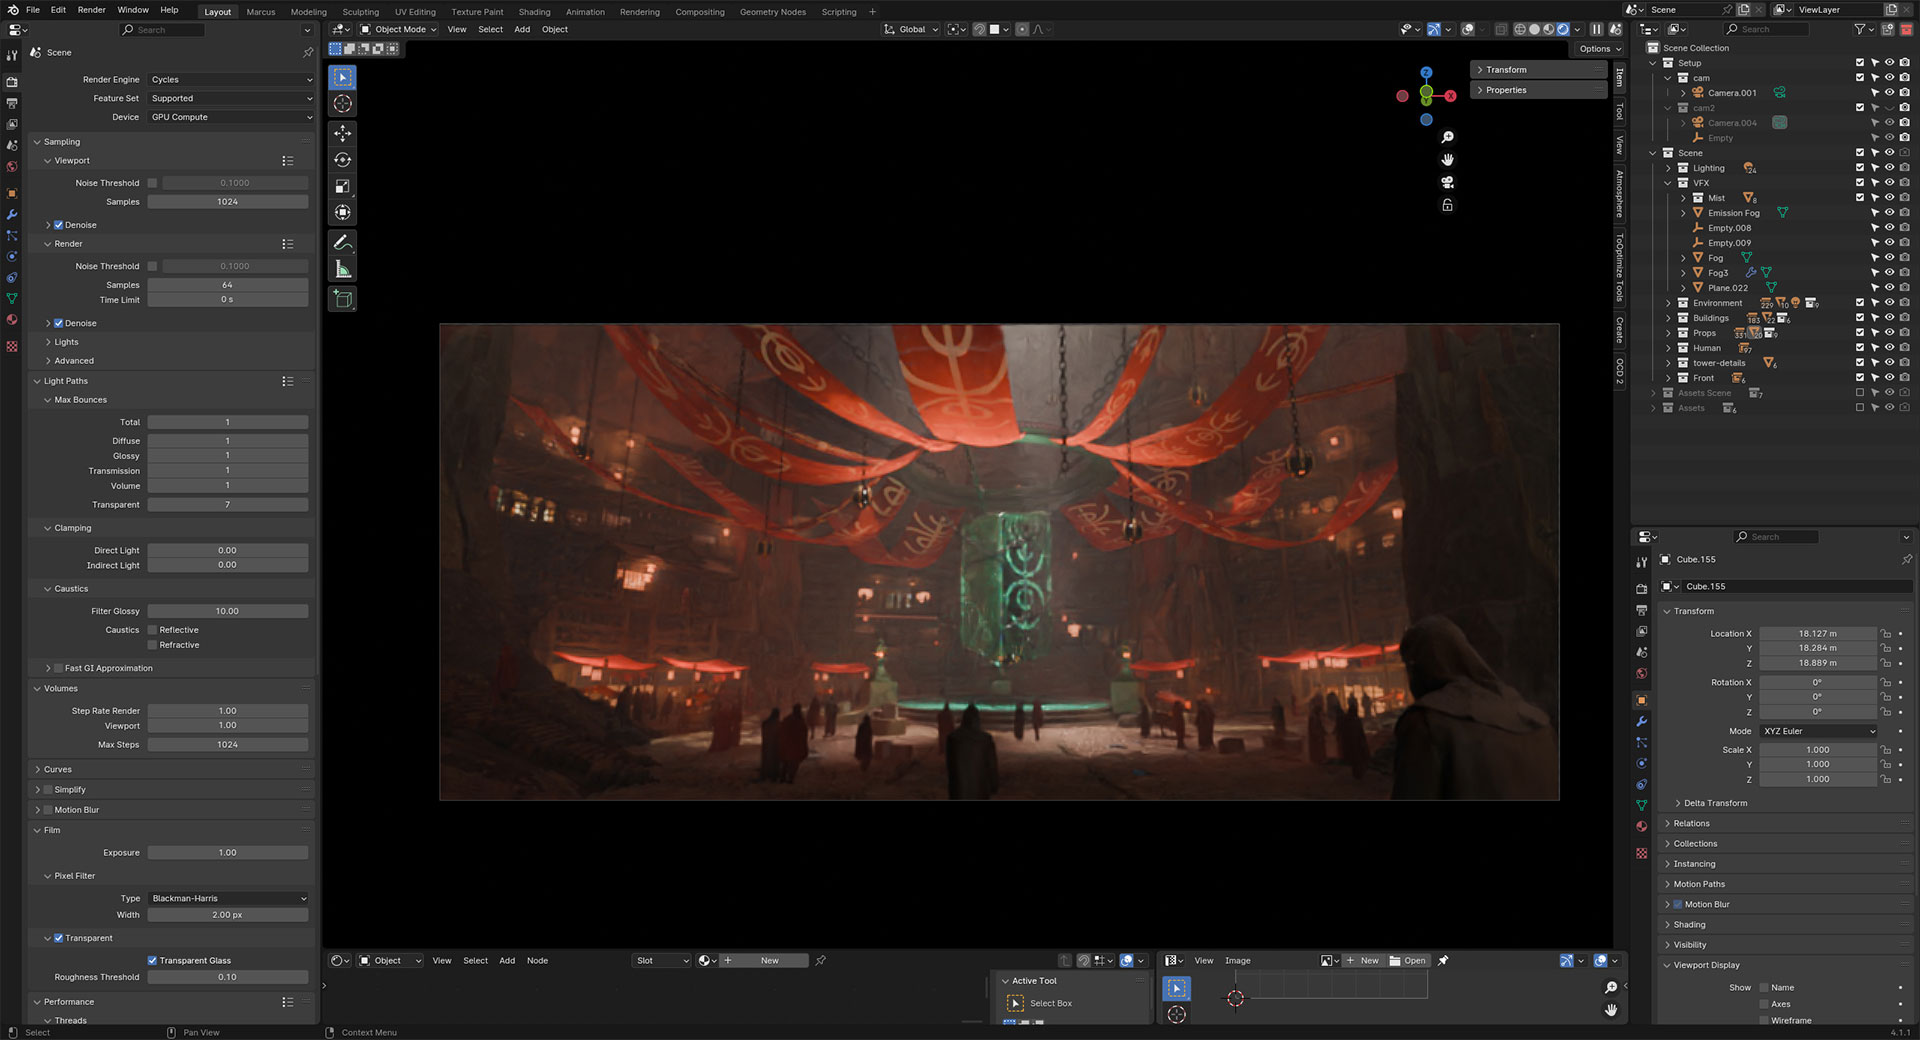Open Pixel Filter Type dropdown
1920x1040 pixels.
229,898
